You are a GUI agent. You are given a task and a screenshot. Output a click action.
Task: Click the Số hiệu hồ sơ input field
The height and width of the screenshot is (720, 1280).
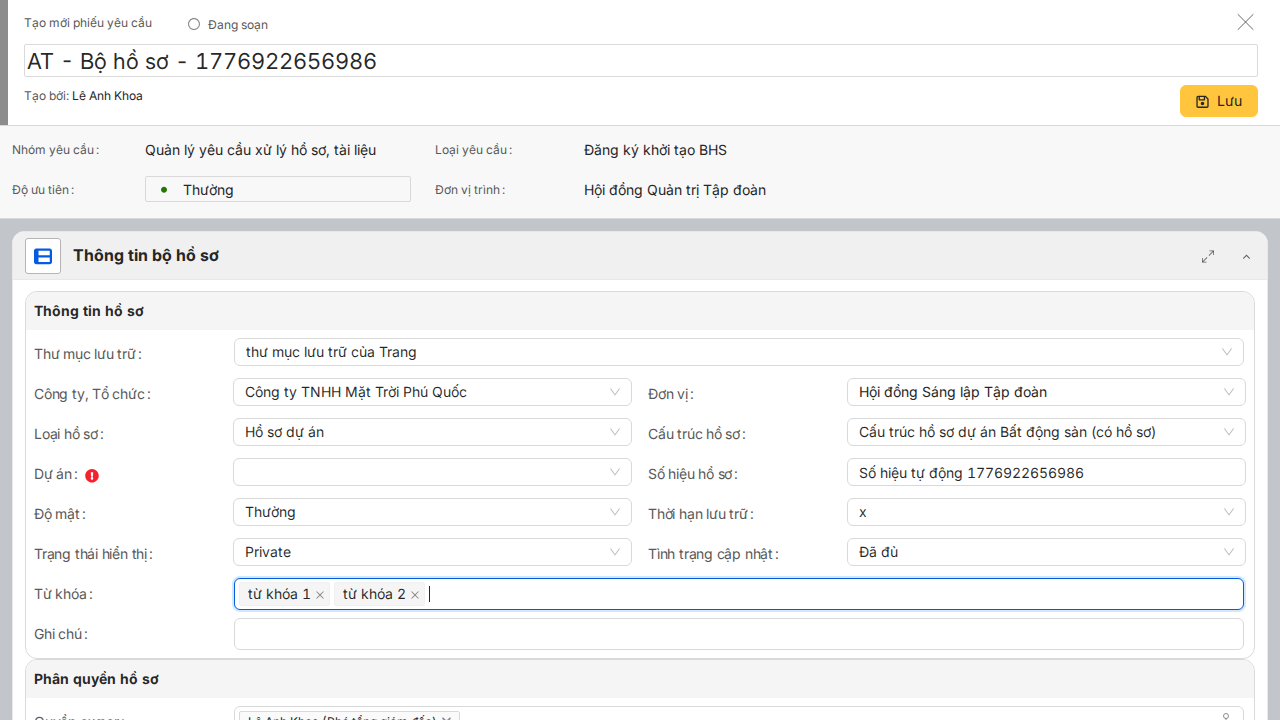point(1045,472)
